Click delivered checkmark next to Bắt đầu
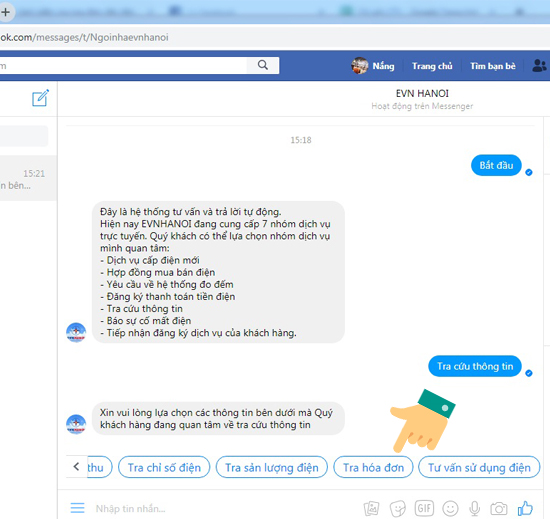The height and width of the screenshot is (519, 550). pos(529,172)
